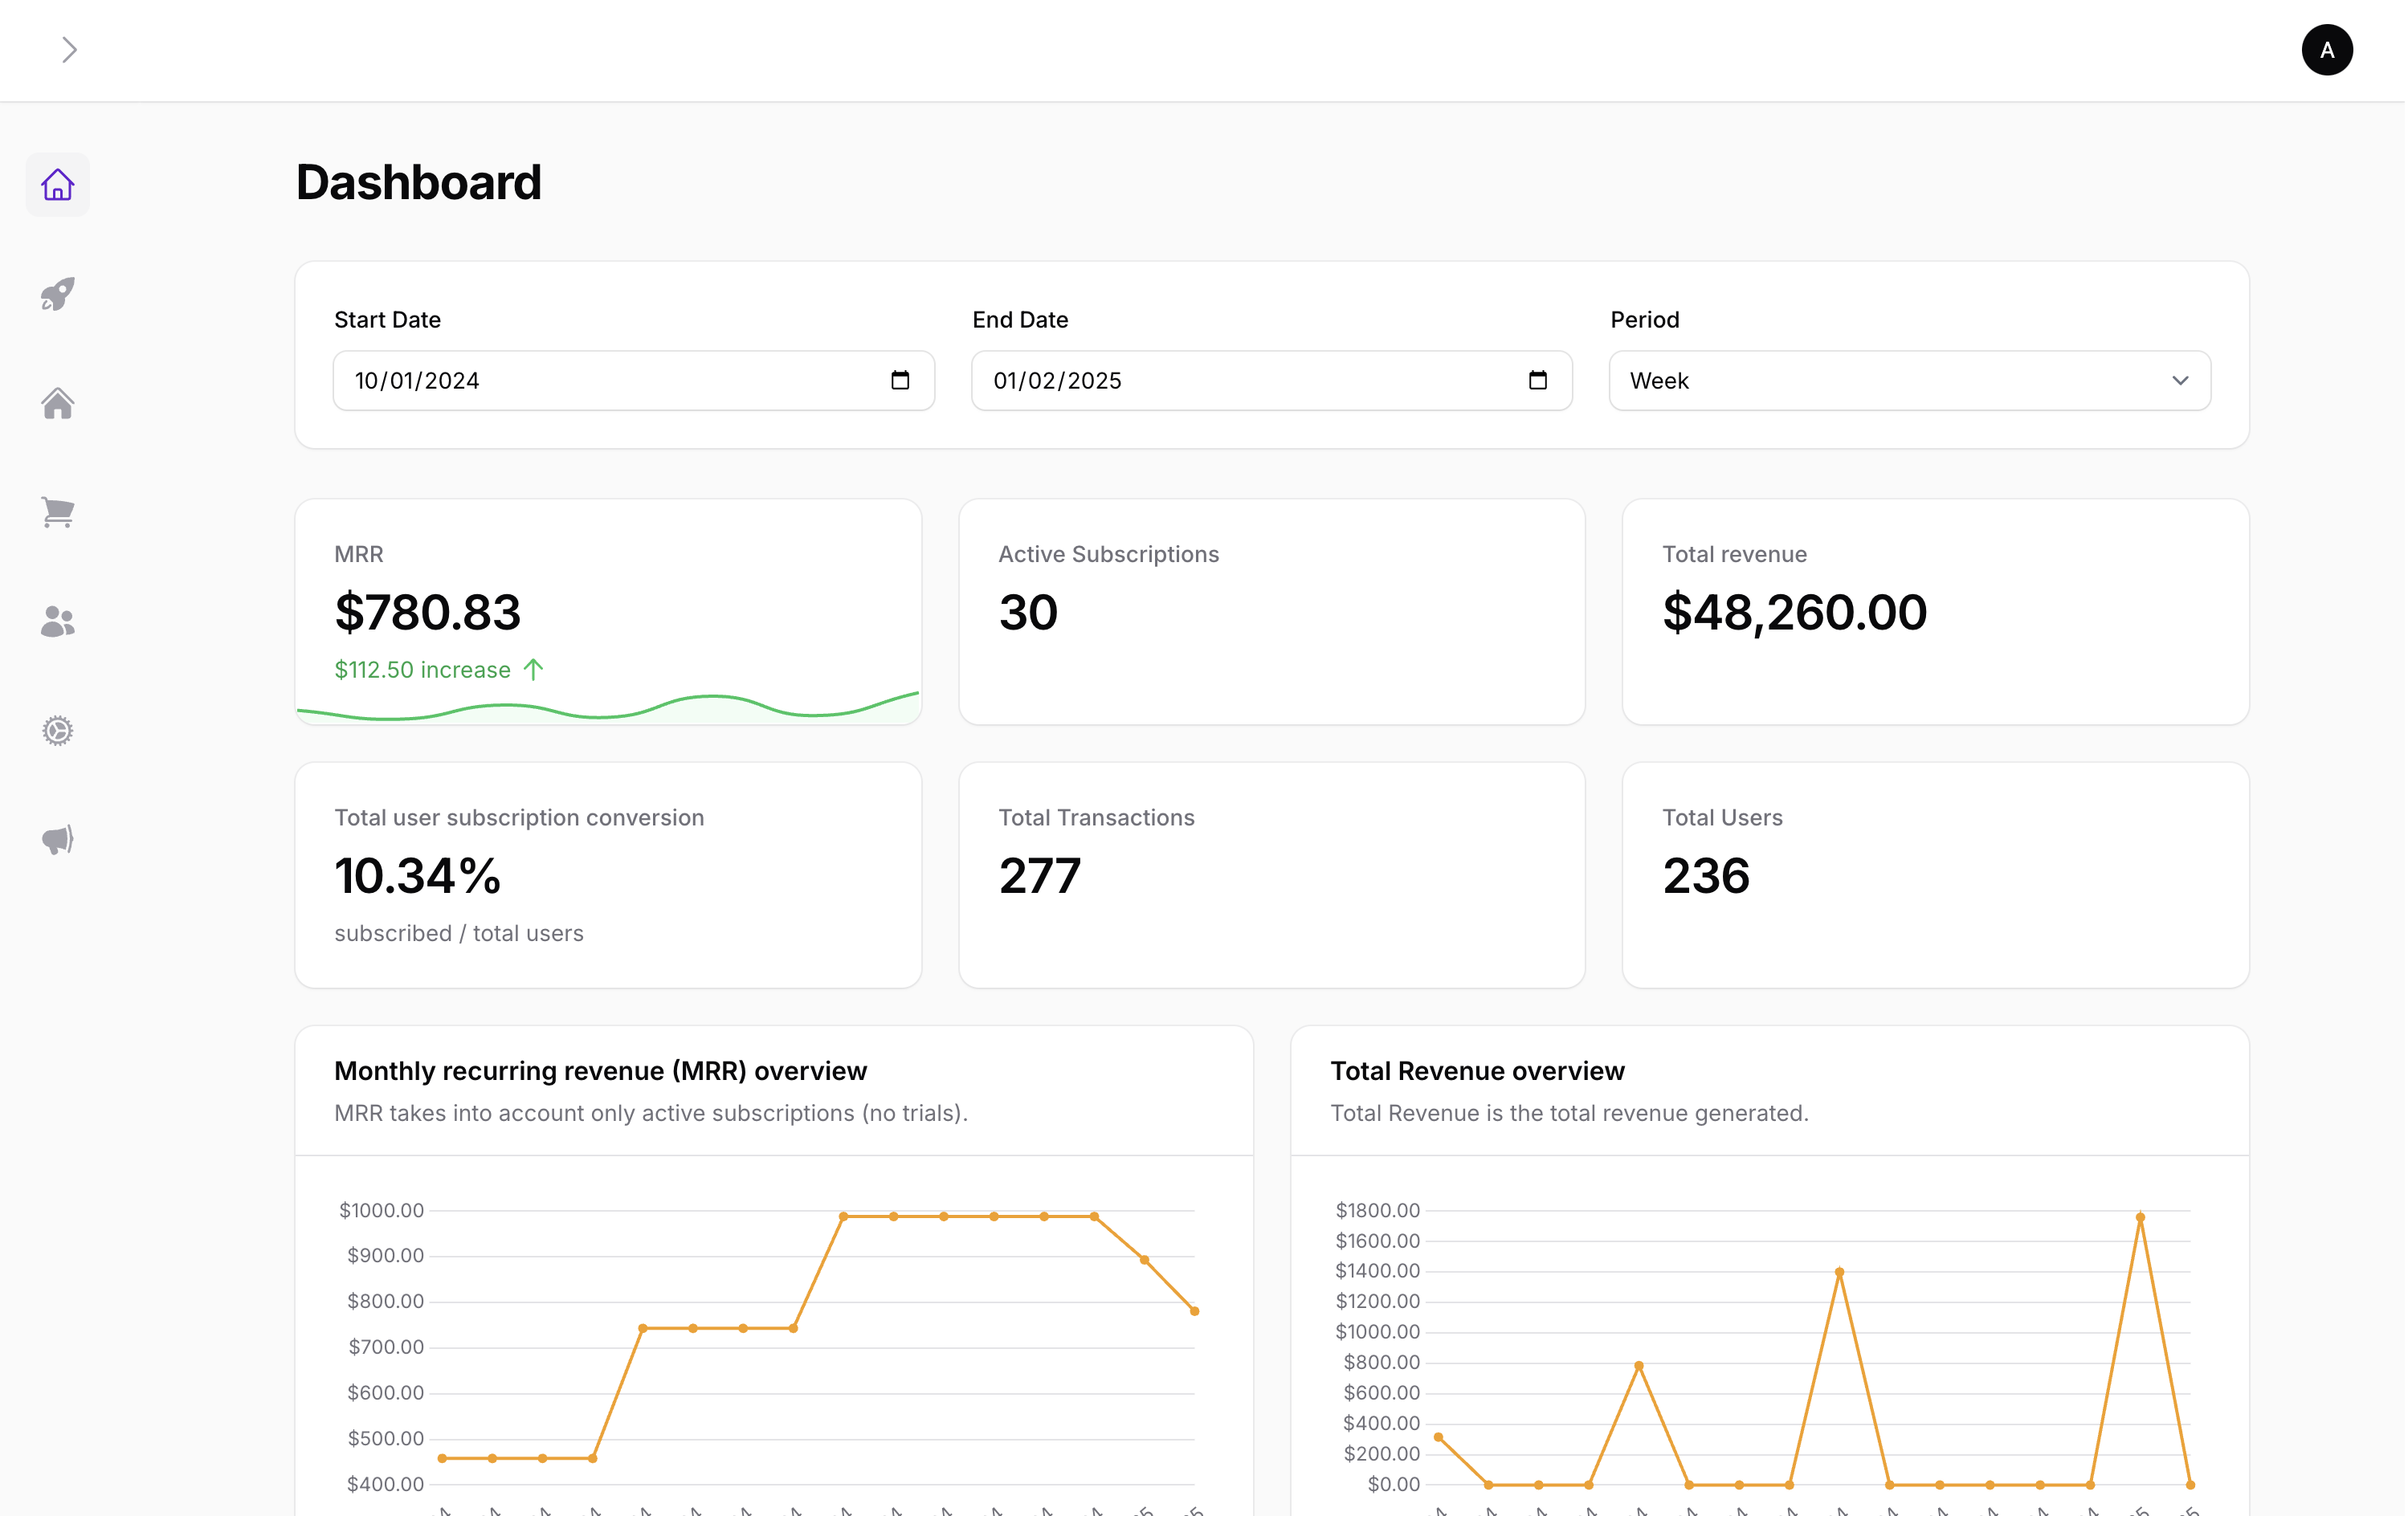The height and width of the screenshot is (1516, 2408).
Task: Open the shopping cart sidebar icon
Action: [57, 512]
